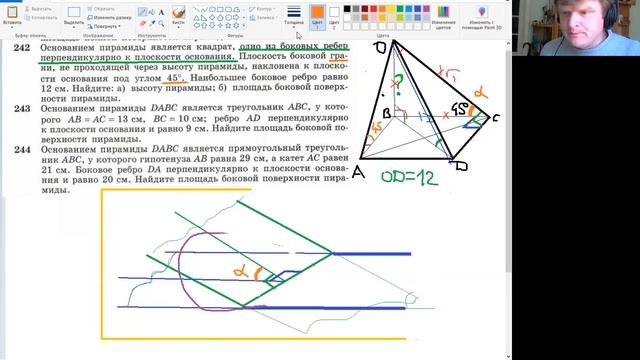640x360 pixels.
Task: Click the Brushes tool icon
Action: (x=179, y=12)
